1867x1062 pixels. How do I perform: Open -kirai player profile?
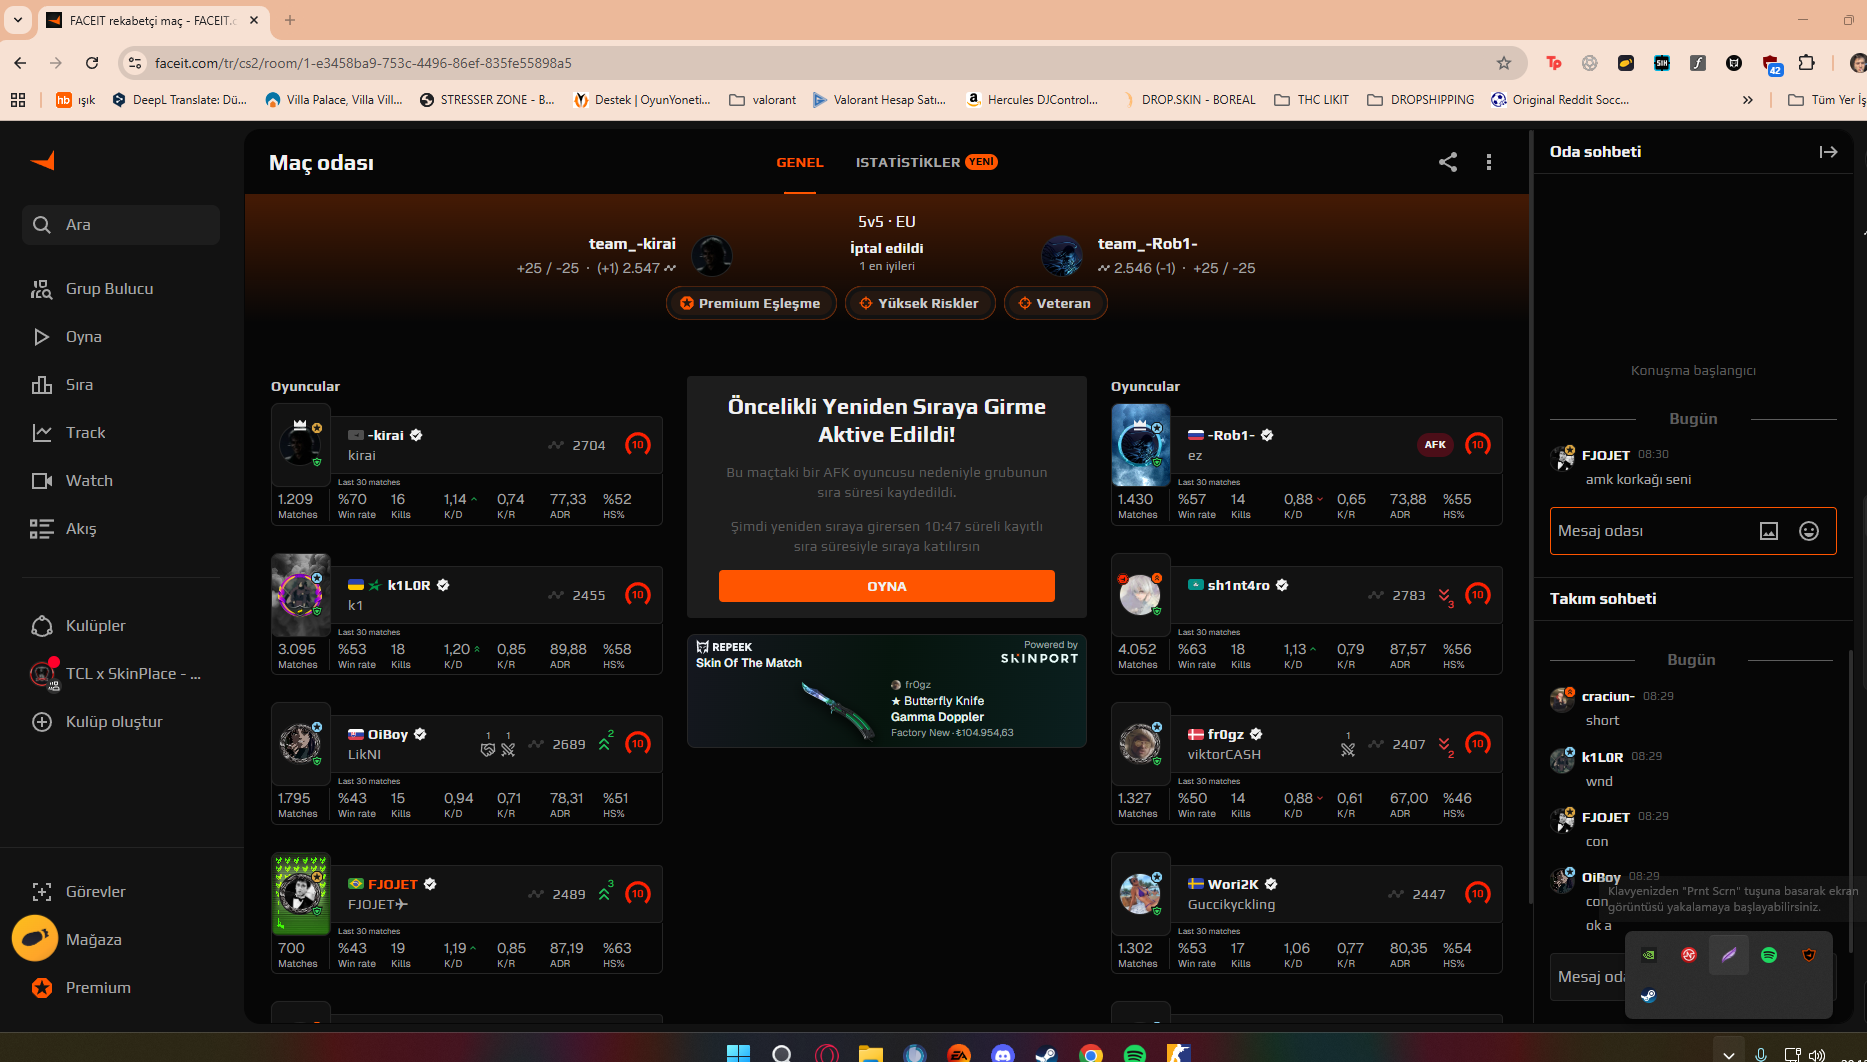coord(386,435)
